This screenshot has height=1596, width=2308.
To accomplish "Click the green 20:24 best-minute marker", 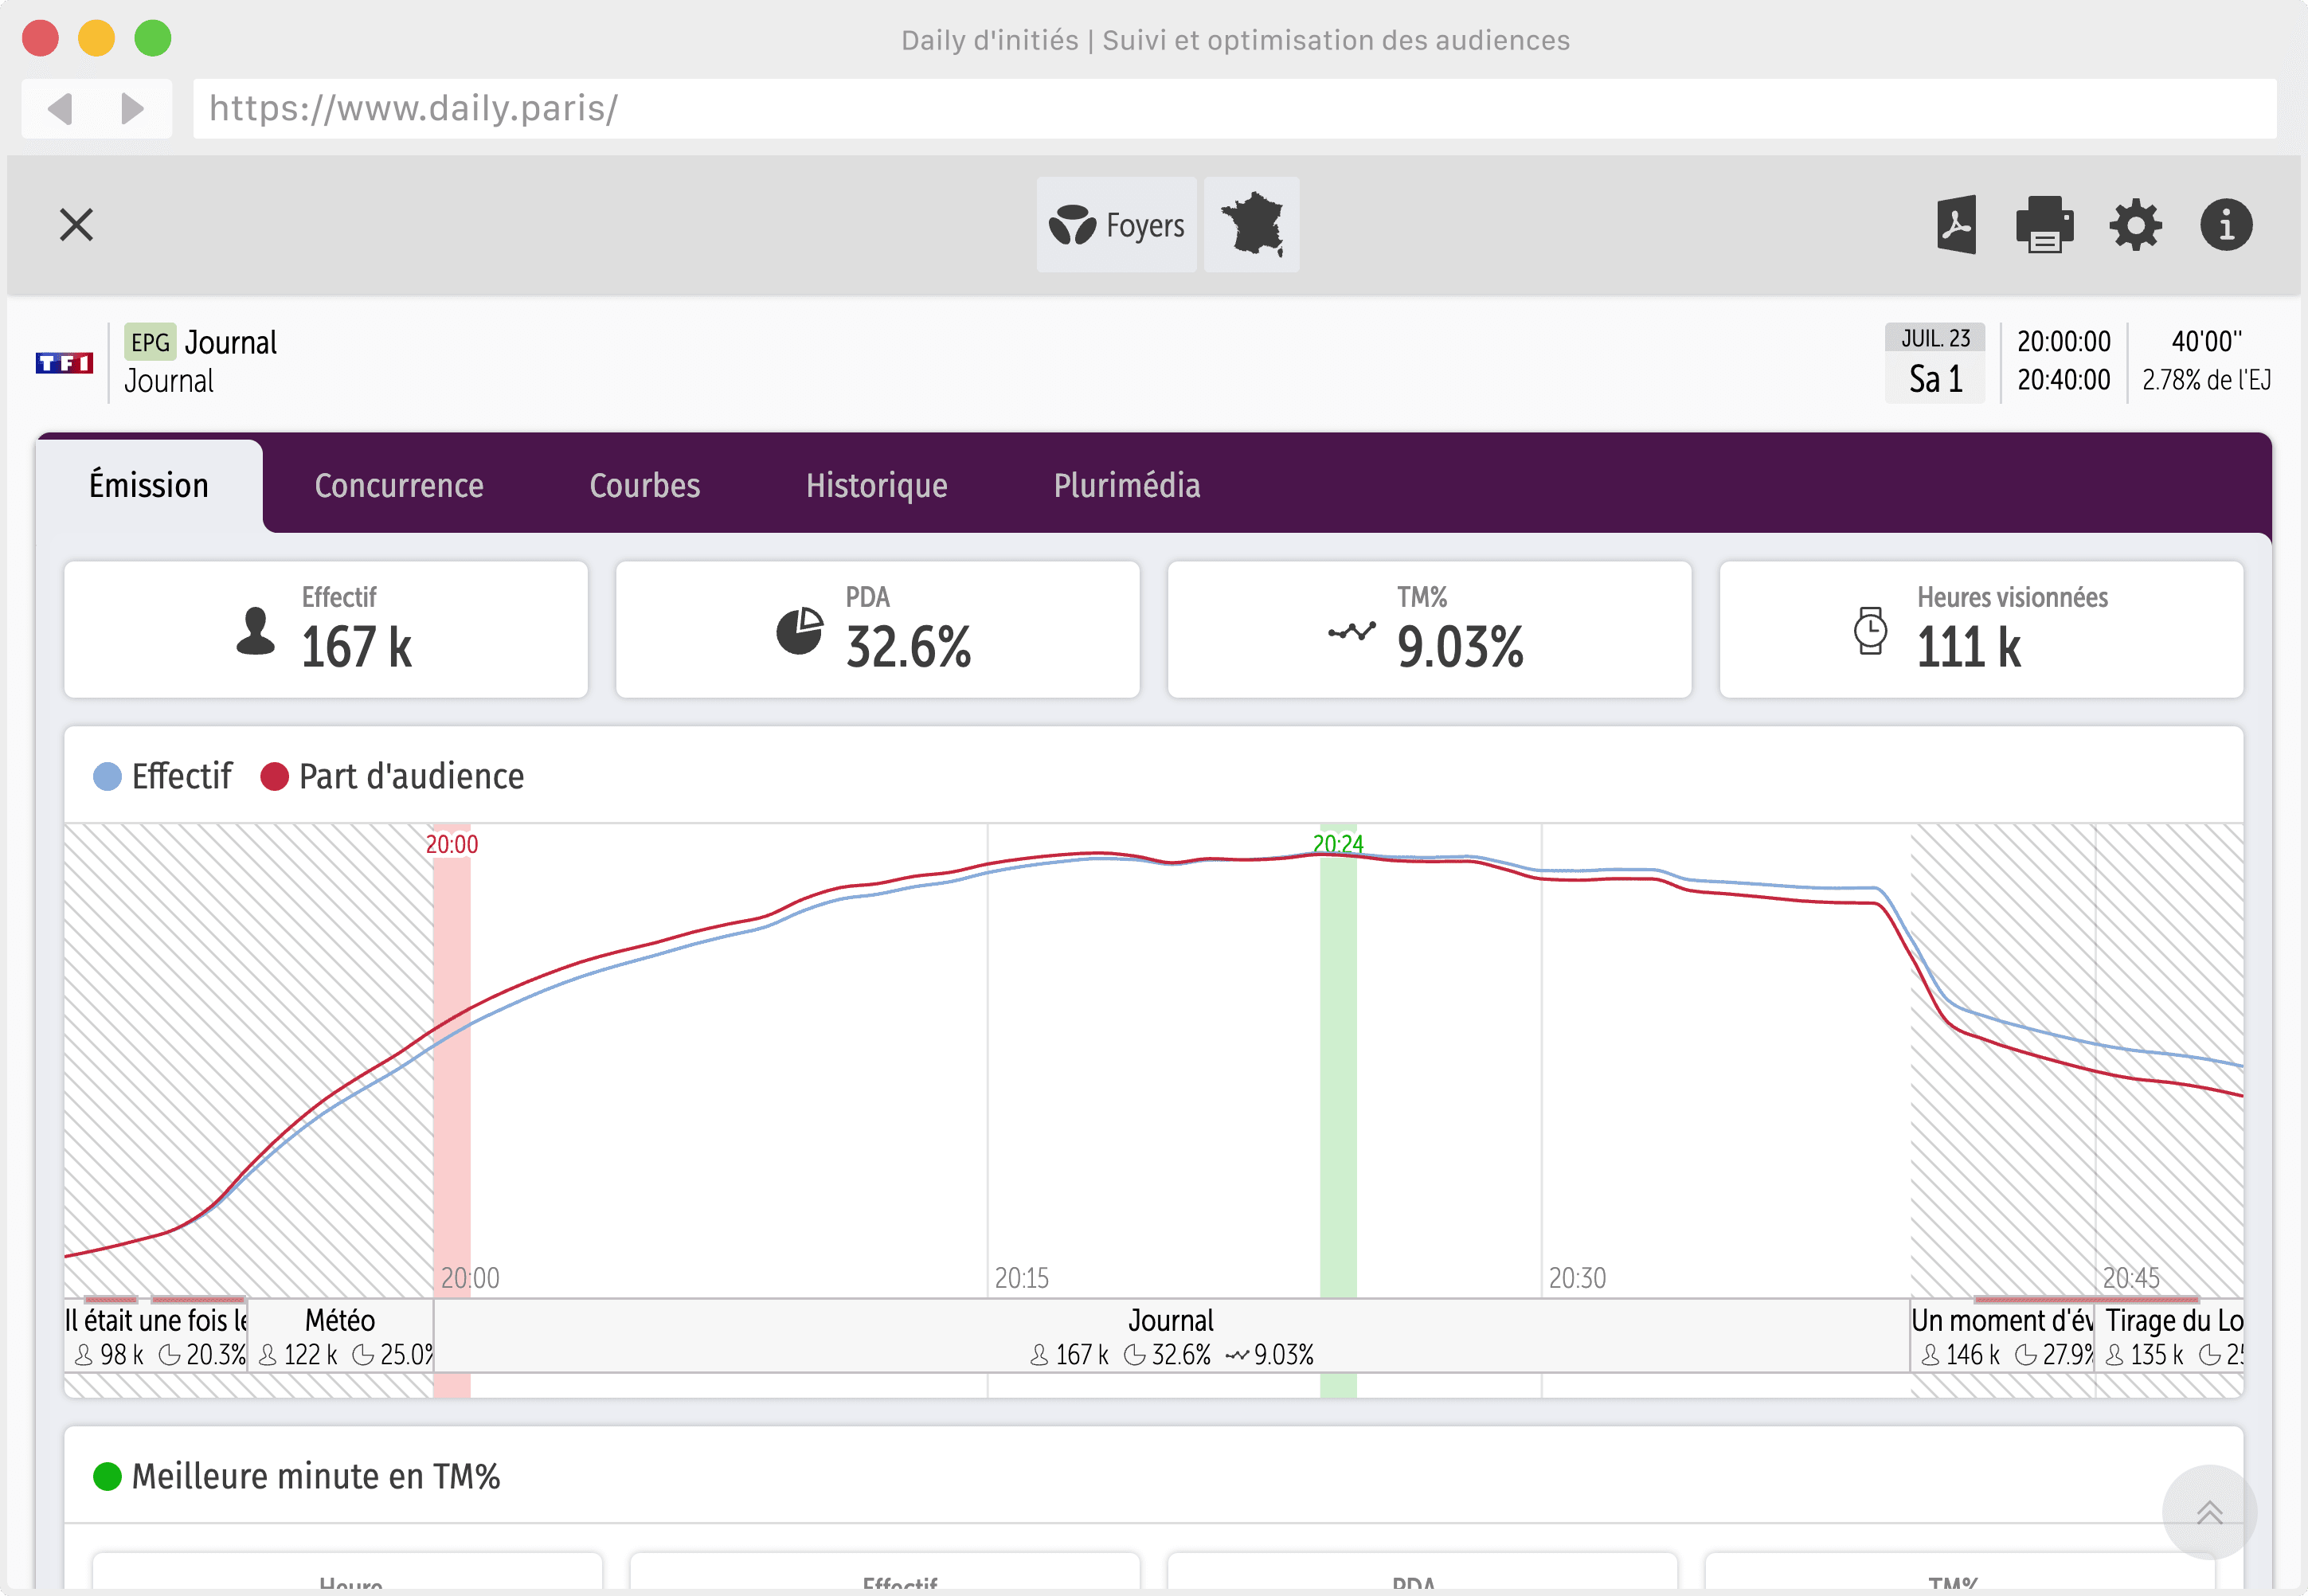I will click(x=1338, y=845).
